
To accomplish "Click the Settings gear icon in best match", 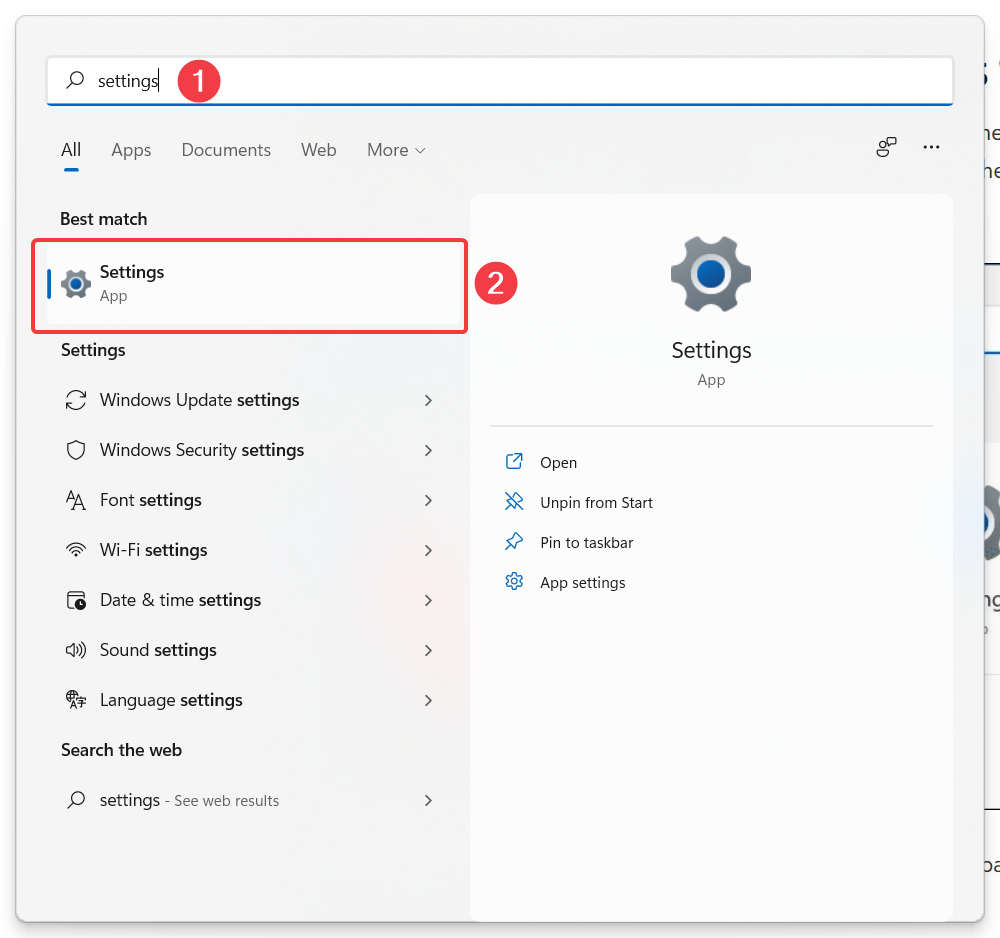I will click(76, 284).
